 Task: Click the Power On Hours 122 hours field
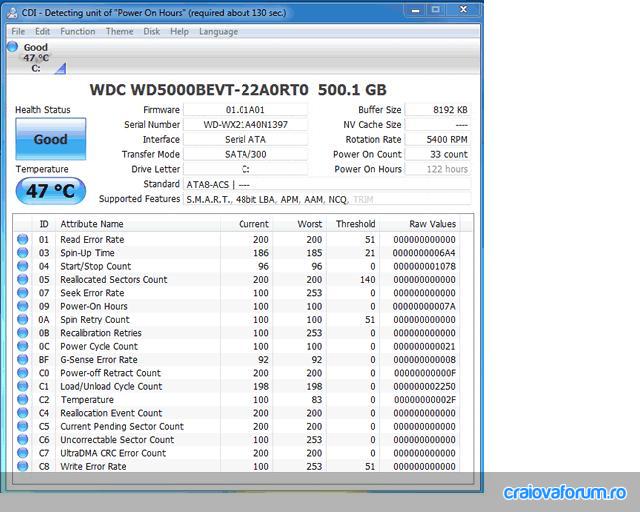pos(438,169)
